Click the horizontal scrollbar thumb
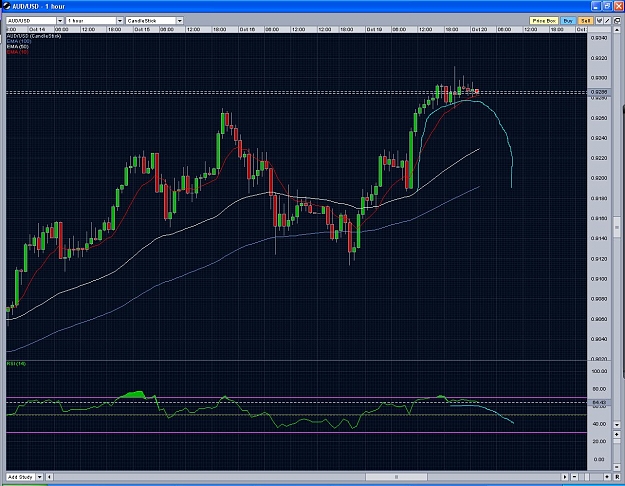 (396, 477)
